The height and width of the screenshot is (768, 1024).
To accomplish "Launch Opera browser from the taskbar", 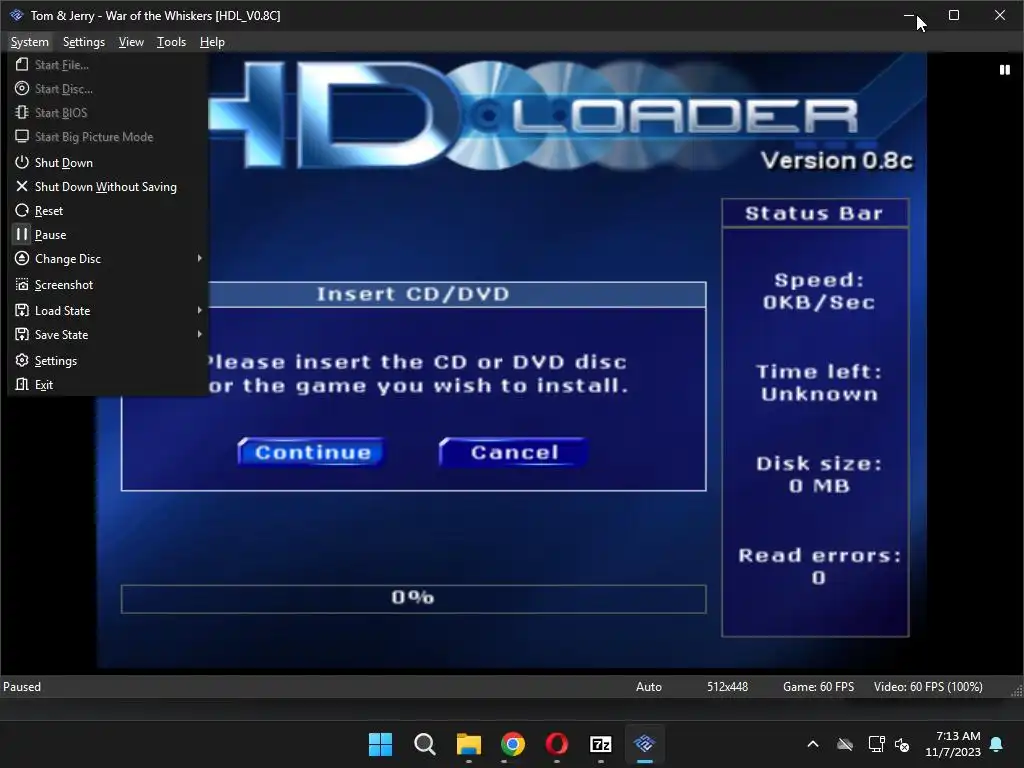I will [x=556, y=744].
